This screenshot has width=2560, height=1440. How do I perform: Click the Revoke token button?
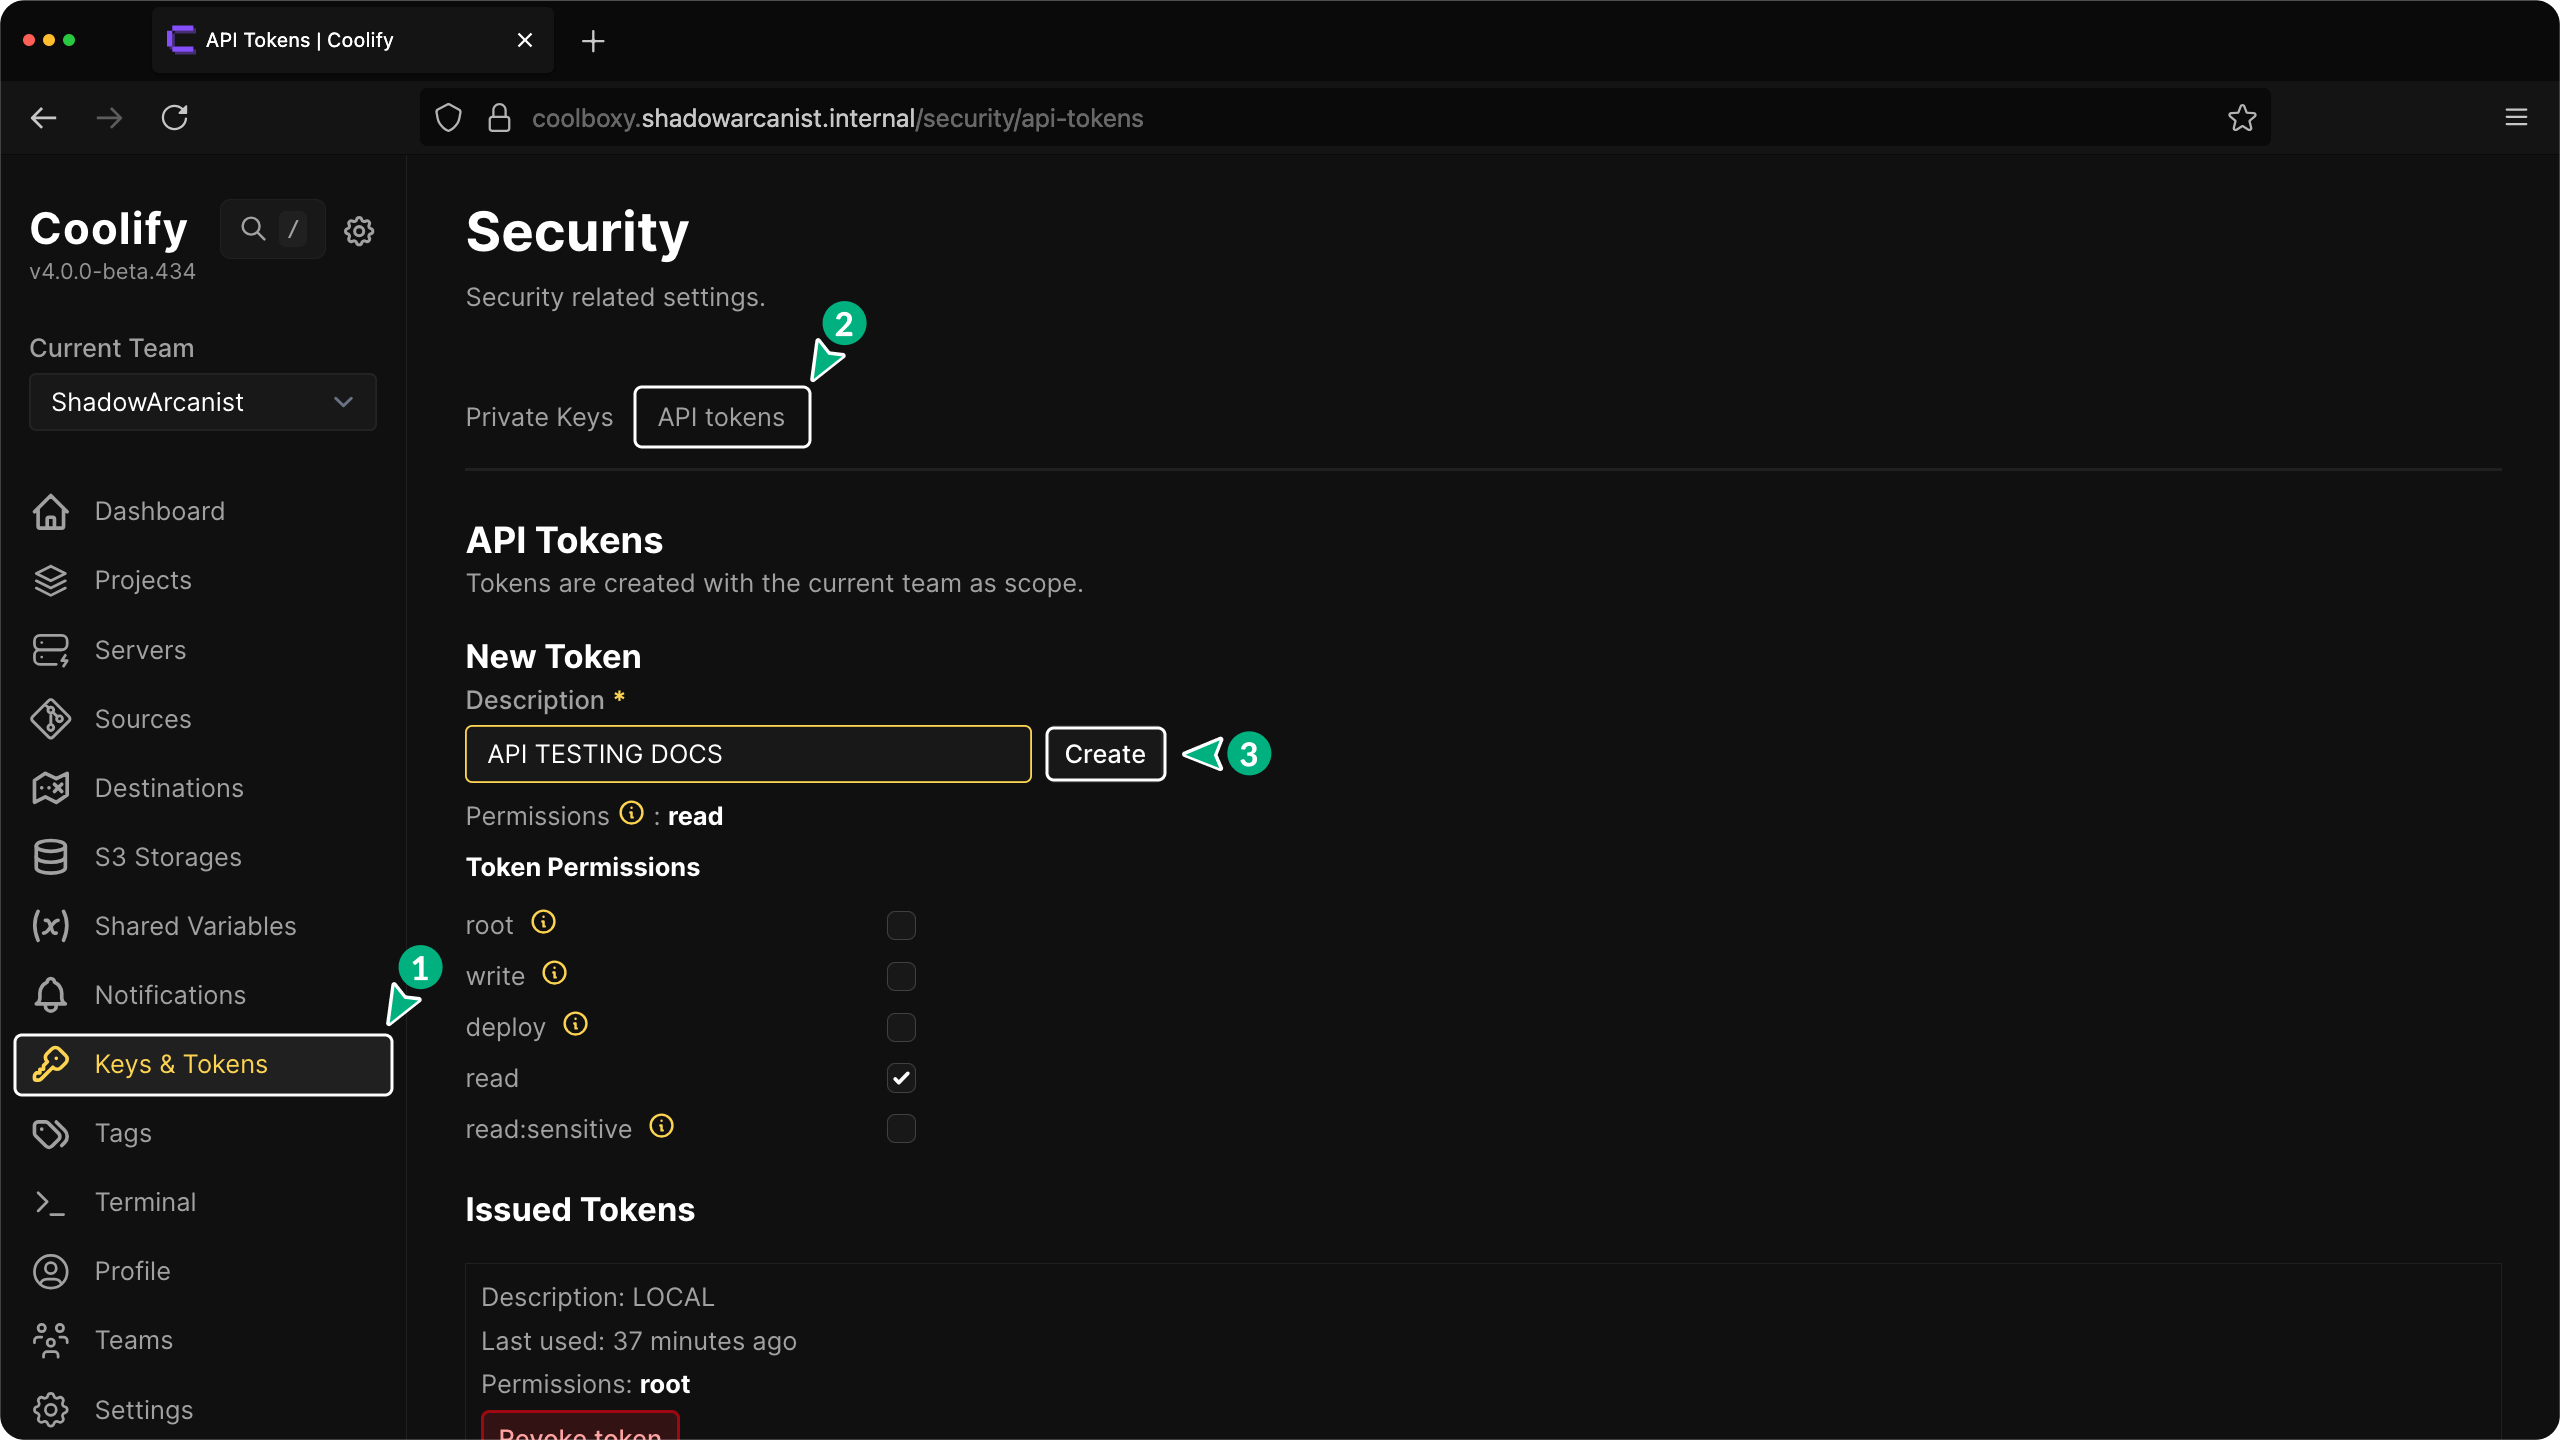(580, 1428)
